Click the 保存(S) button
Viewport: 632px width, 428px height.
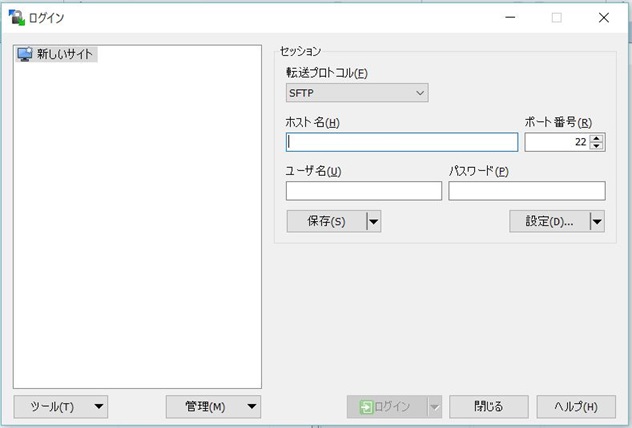[x=326, y=221]
